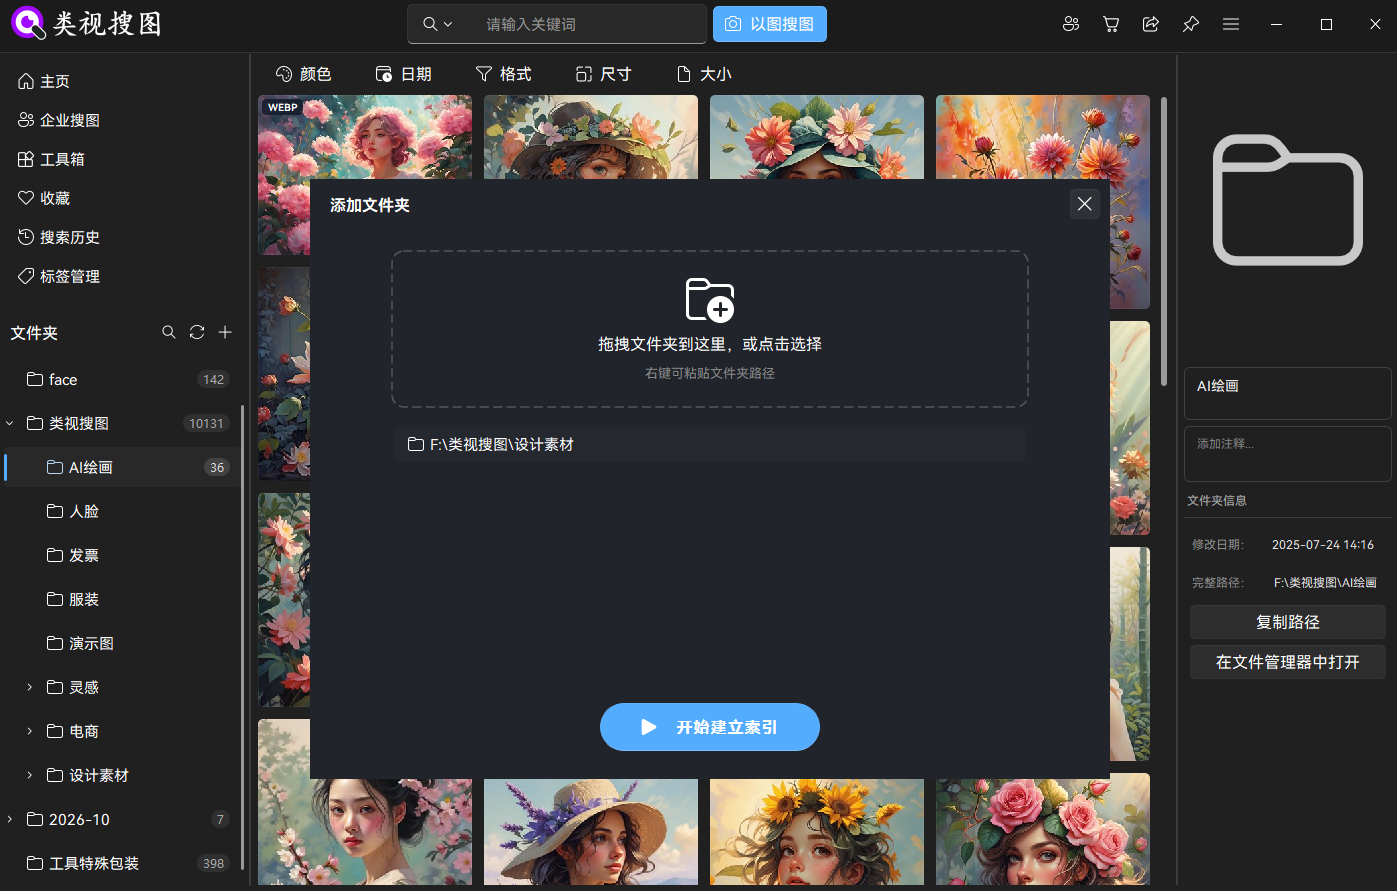Open the search type dropdown next to magnifier
The height and width of the screenshot is (891, 1397).
(438, 24)
